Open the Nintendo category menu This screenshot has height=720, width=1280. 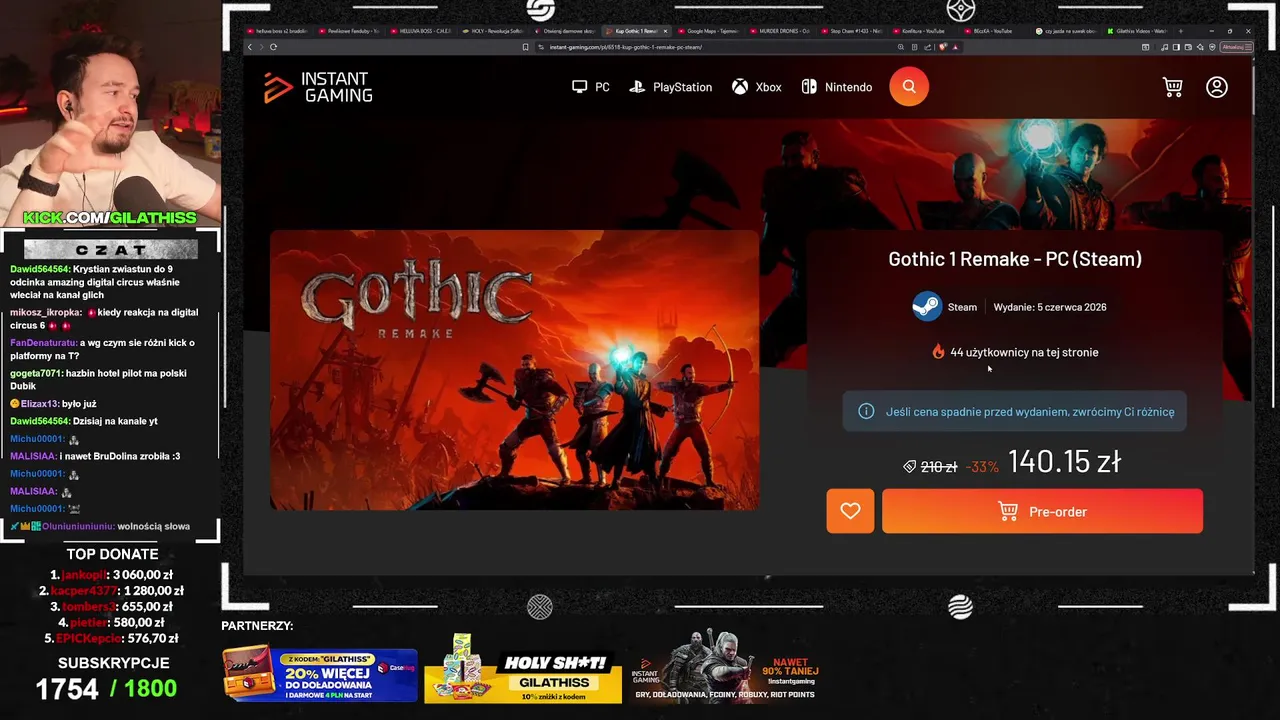coord(836,87)
